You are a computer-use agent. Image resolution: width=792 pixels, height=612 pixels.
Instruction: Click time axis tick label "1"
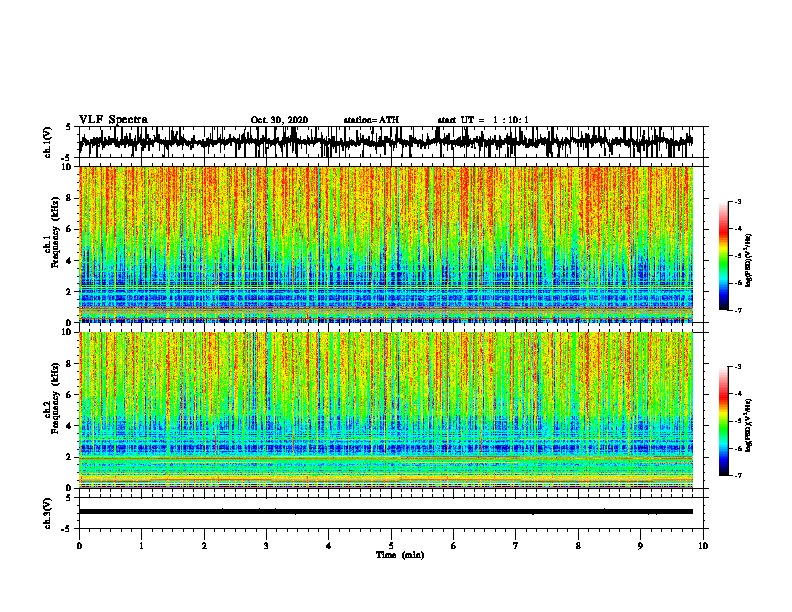(141, 546)
